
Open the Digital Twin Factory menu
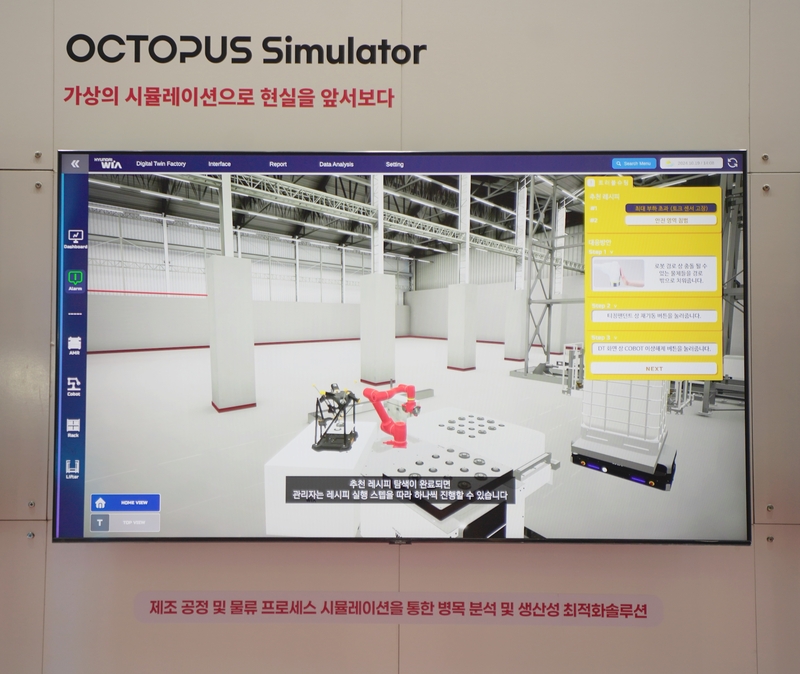click(x=161, y=164)
